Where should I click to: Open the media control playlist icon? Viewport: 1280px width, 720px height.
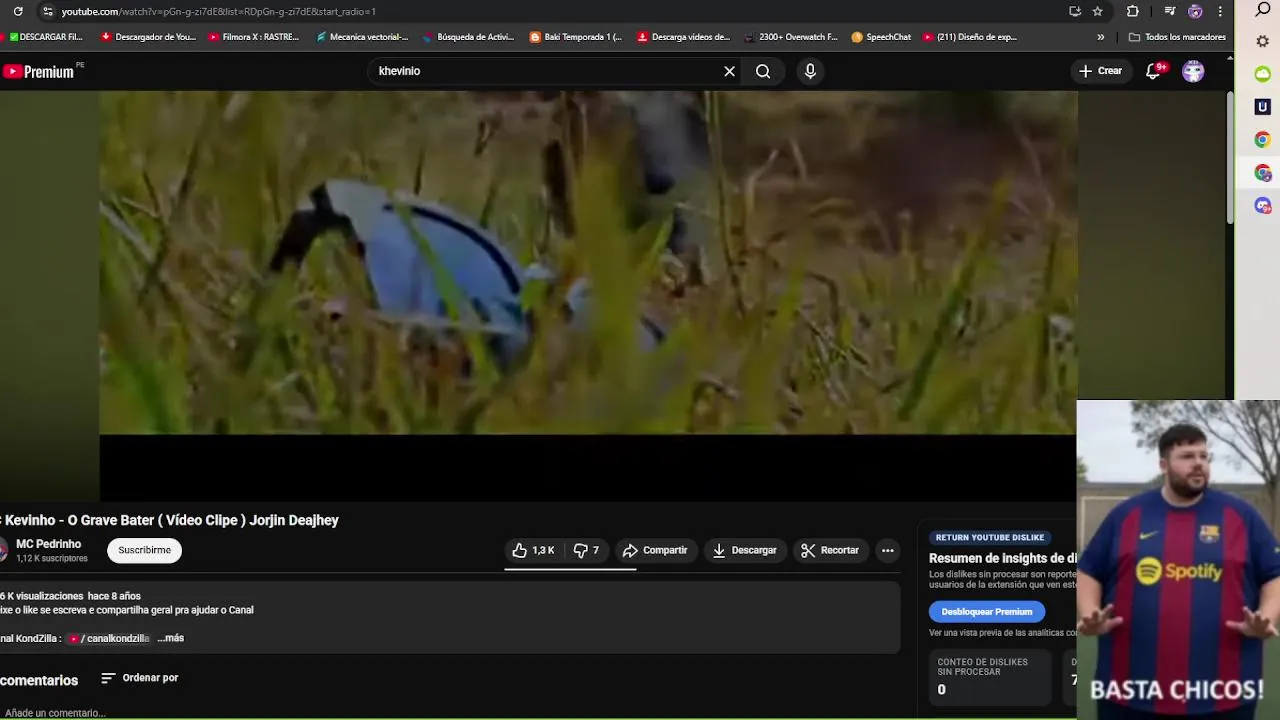1170,11
